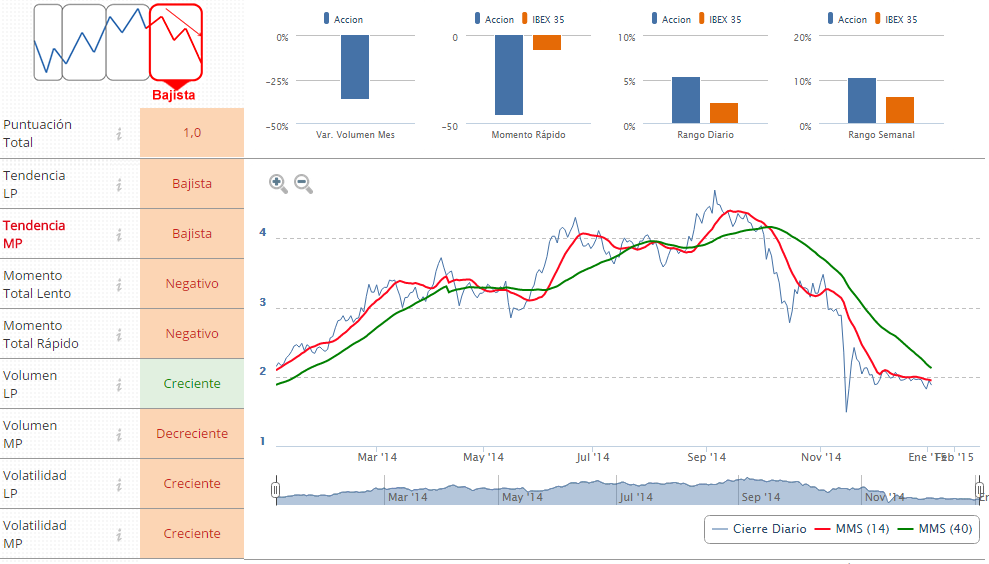989x564 pixels.
Task: Select the Puntuación Total row label
Action: point(37,133)
